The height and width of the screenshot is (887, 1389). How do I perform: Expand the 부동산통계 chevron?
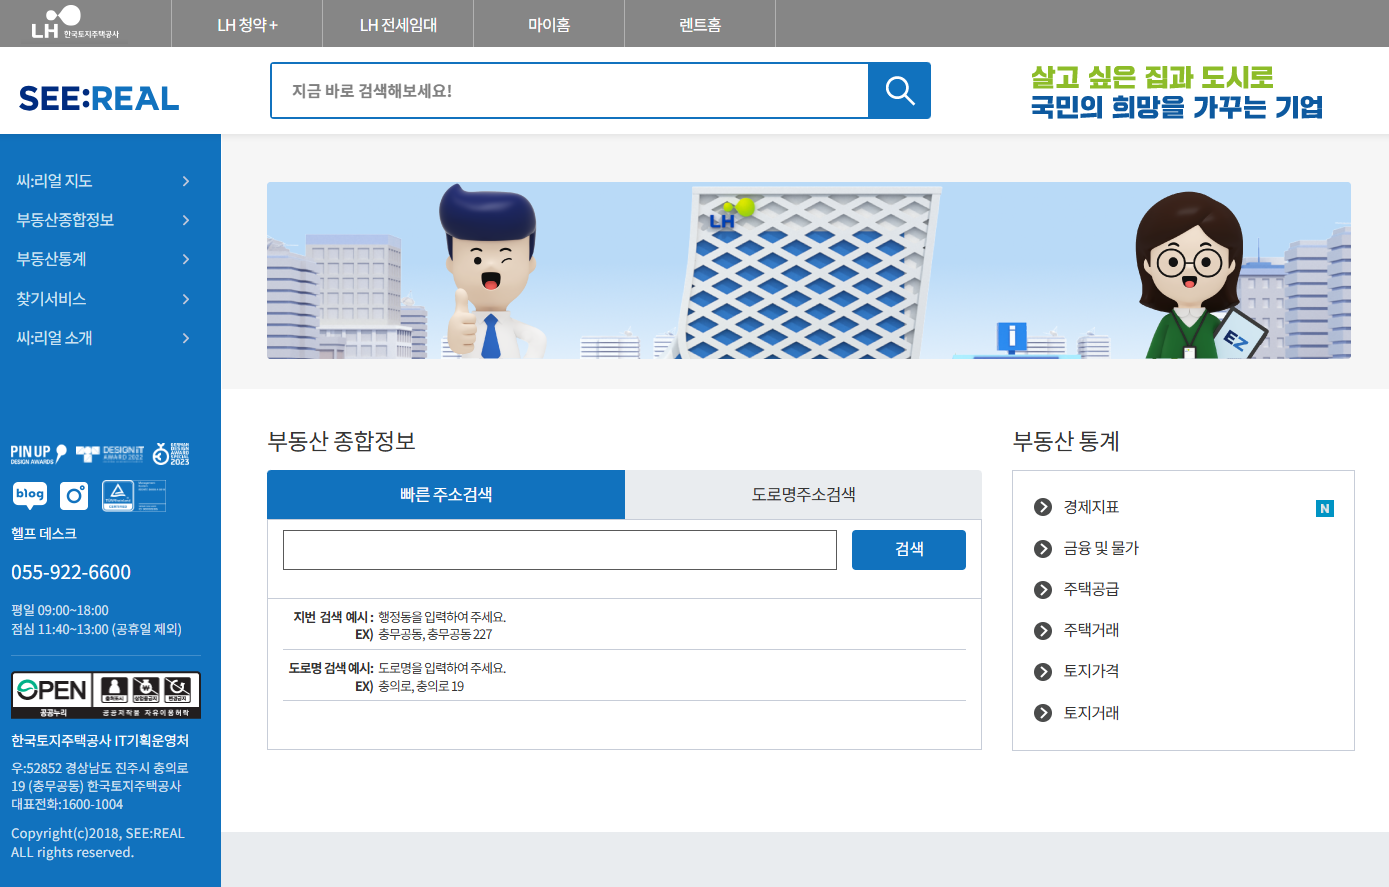click(x=186, y=259)
